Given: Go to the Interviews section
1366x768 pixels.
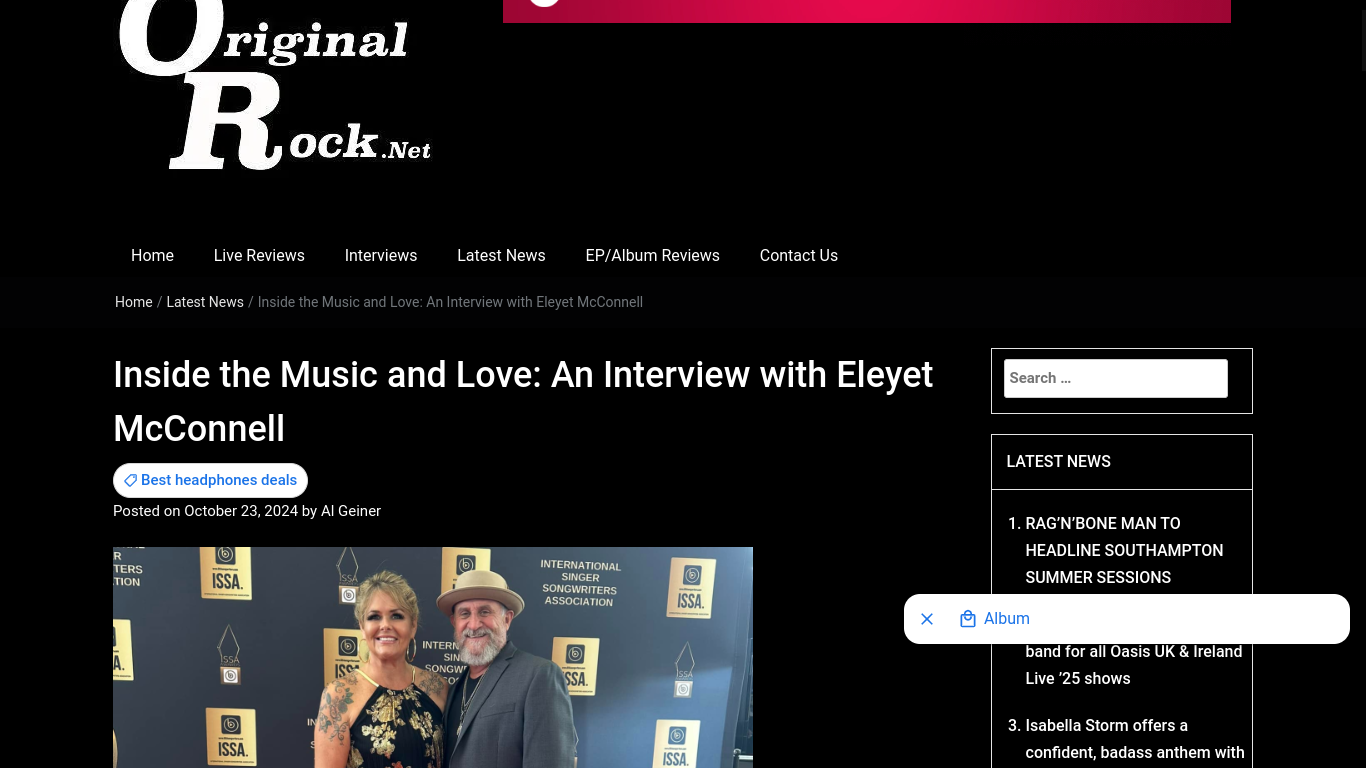Looking at the screenshot, I should pyautogui.click(x=381, y=256).
